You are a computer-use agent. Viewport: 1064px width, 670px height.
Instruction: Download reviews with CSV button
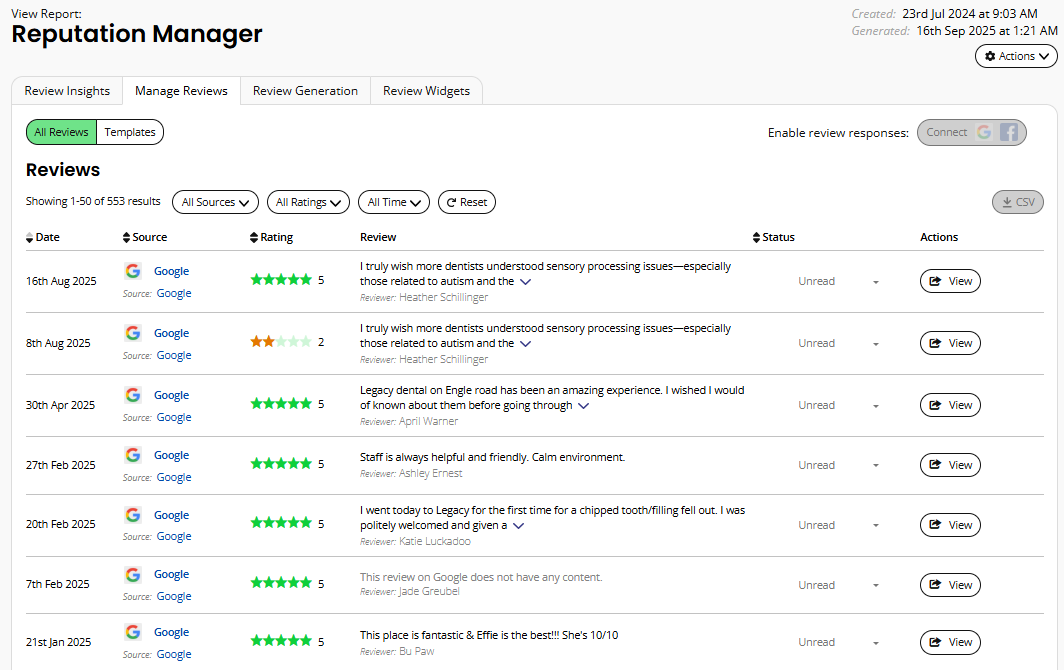[x=1018, y=202]
